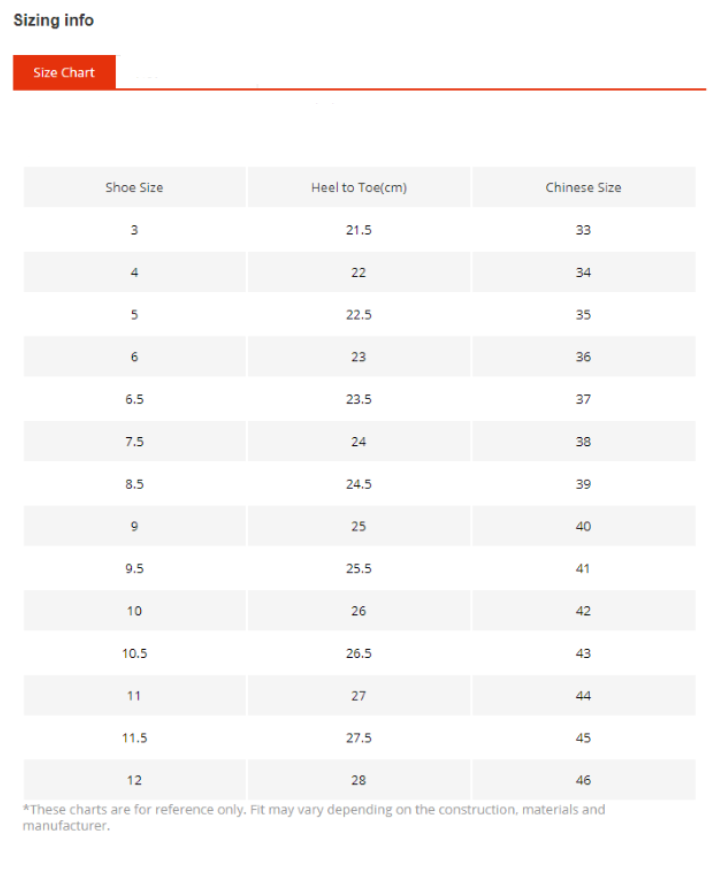Click the 27 heel to toe value
Viewport: 716px width, 891px height.
(x=359, y=696)
